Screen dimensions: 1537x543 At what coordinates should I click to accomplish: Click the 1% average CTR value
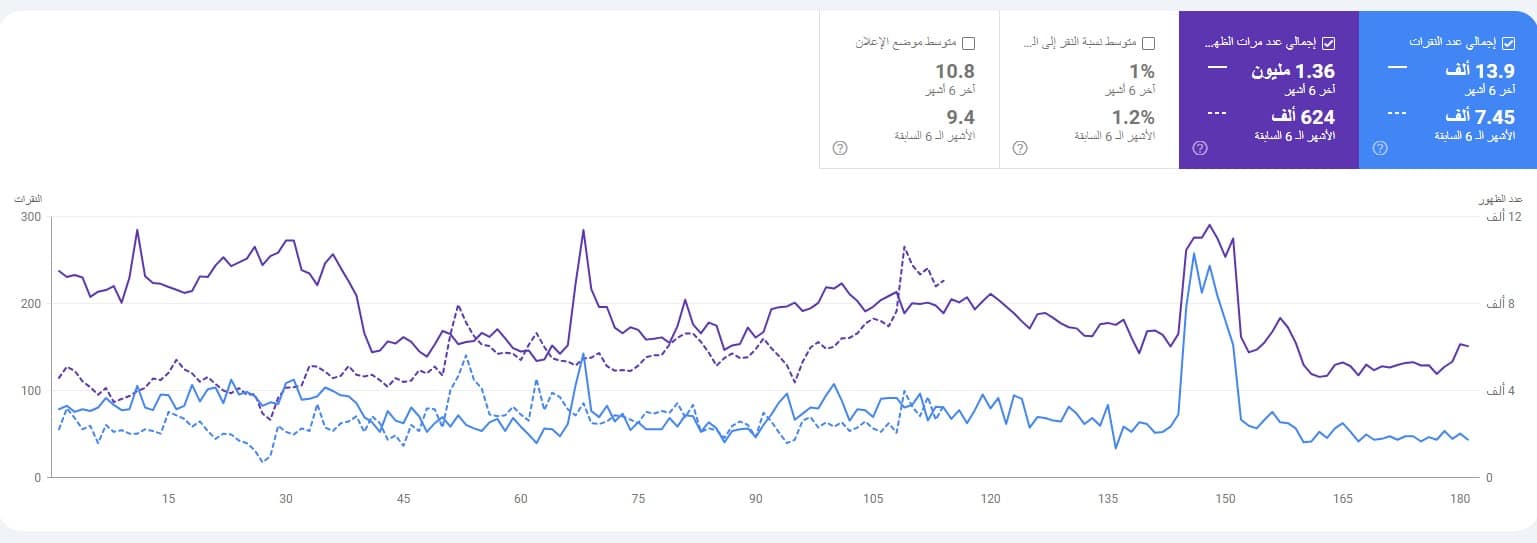1141,71
